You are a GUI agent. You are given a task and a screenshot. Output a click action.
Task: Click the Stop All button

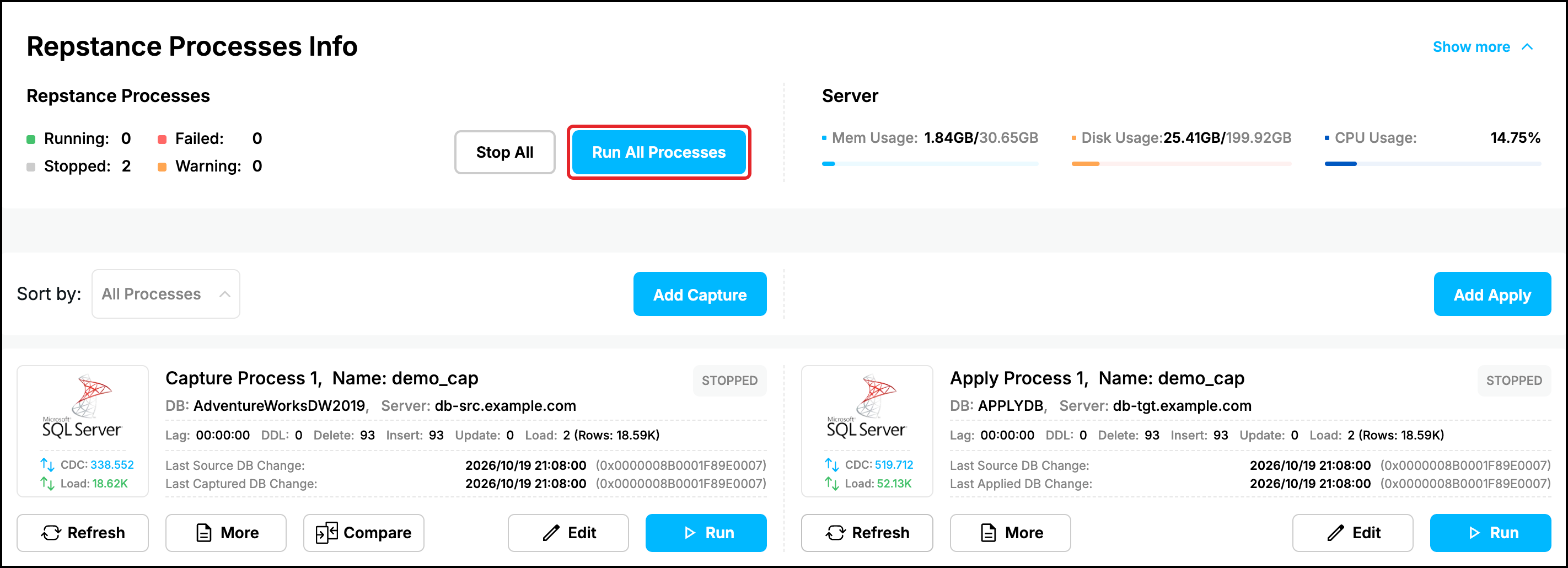(505, 153)
